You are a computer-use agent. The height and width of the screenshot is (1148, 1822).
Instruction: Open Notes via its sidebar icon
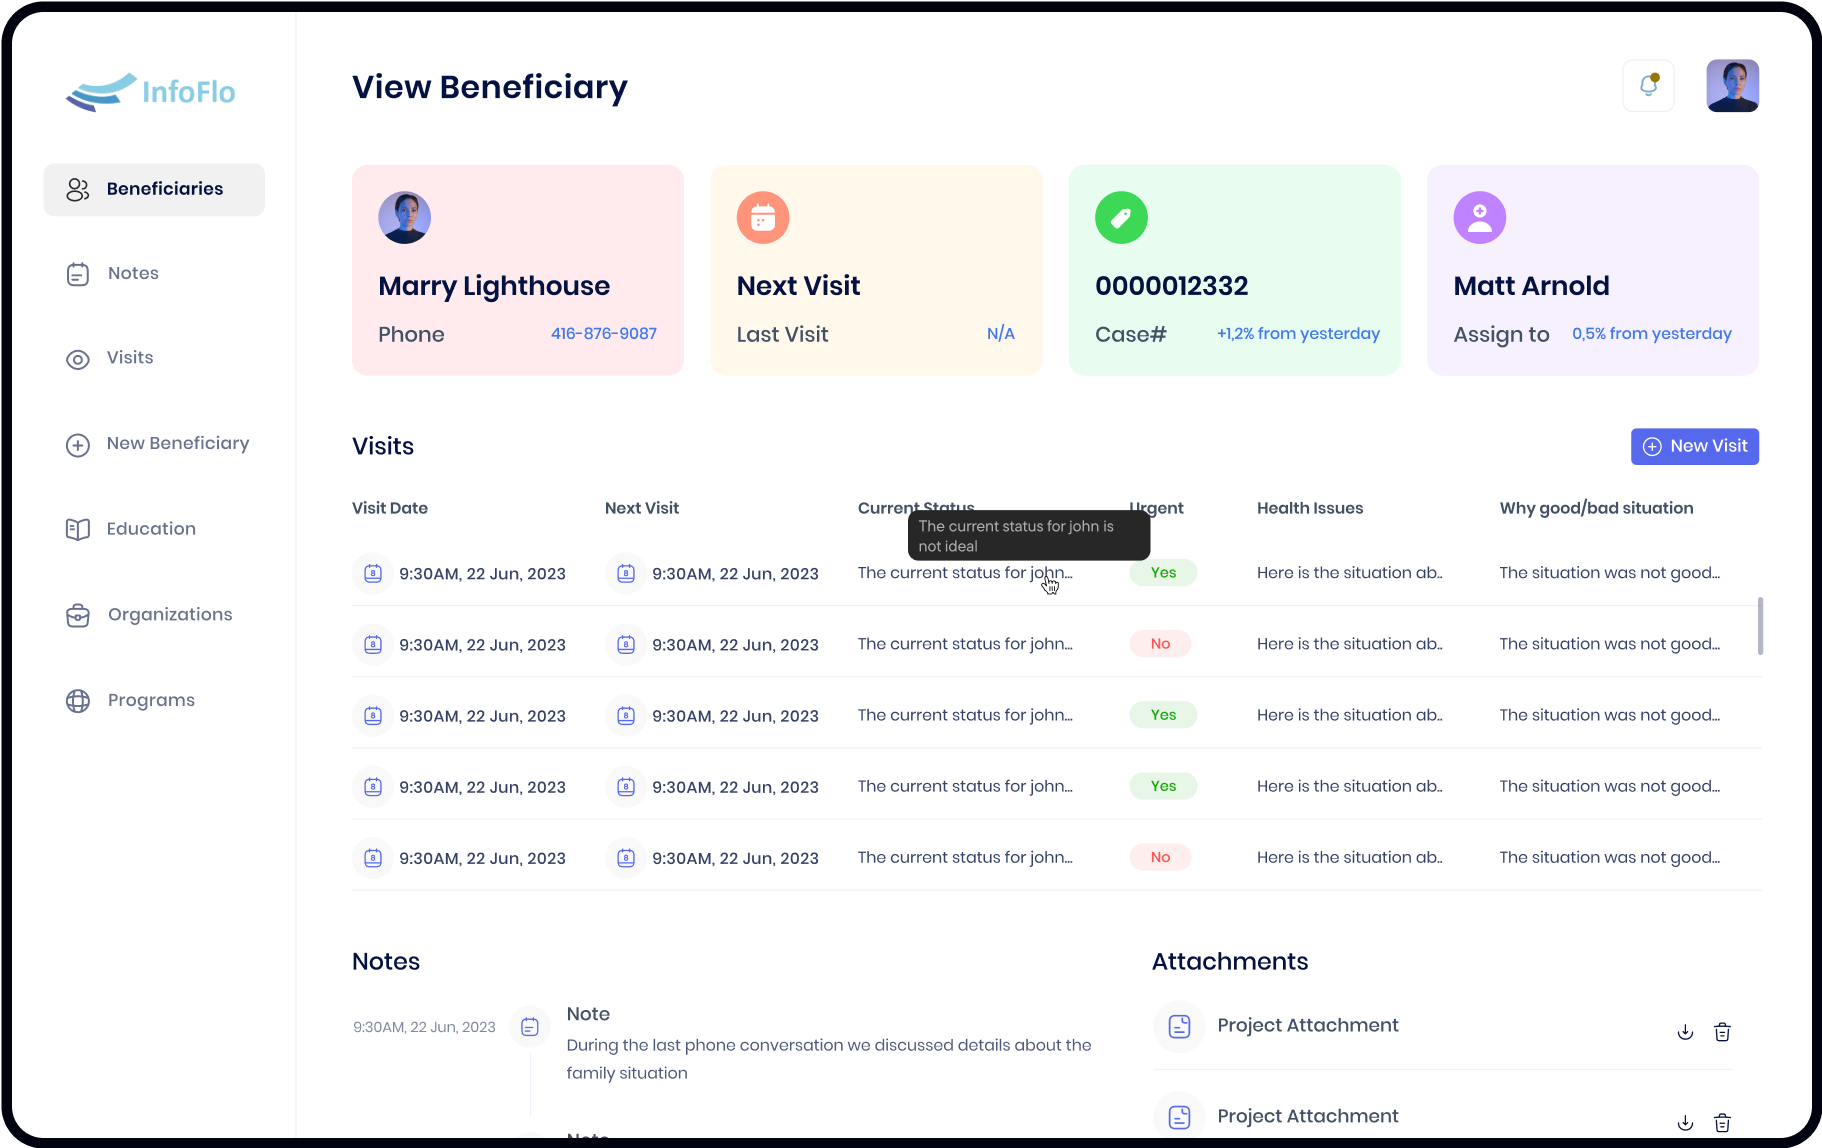[x=78, y=273]
